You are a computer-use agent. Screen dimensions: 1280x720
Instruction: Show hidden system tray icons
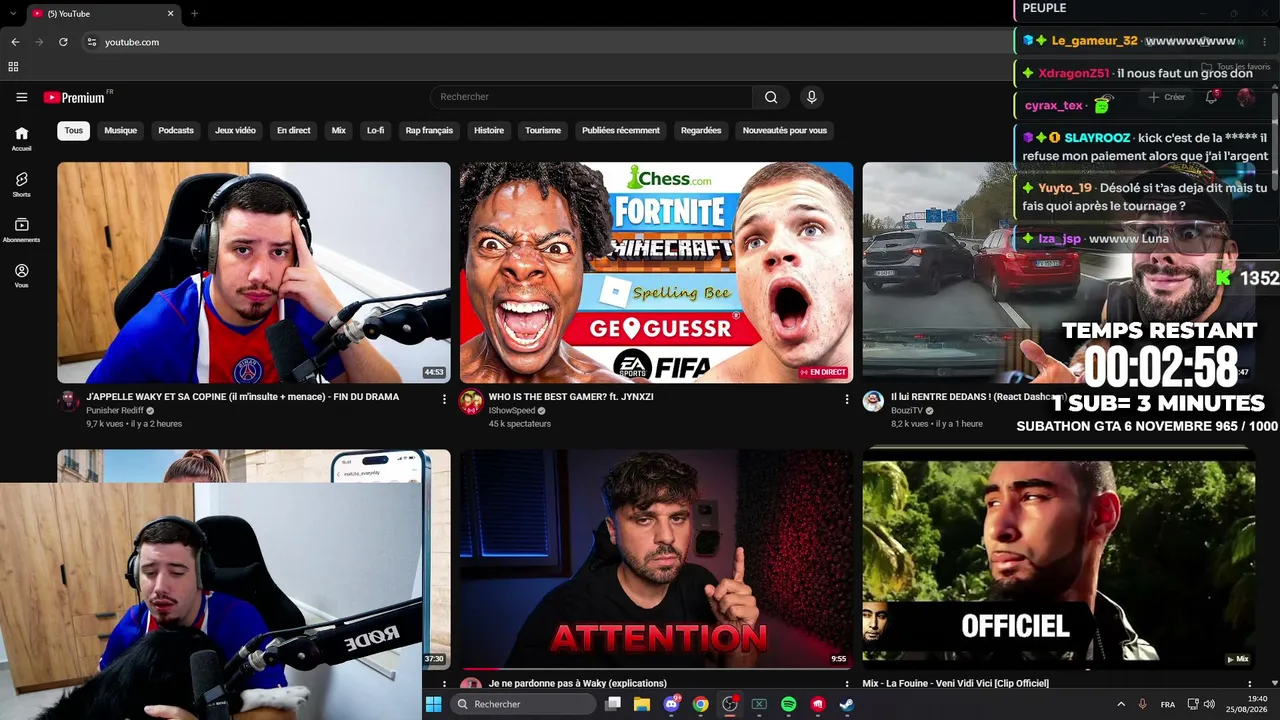[x=1120, y=704]
